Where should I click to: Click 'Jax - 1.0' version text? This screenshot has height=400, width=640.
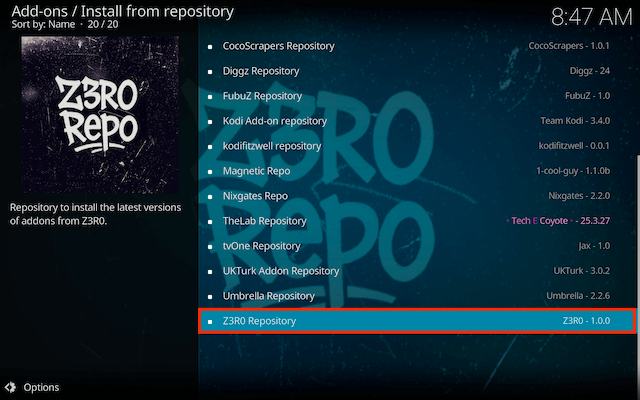(x=594, y=246)
